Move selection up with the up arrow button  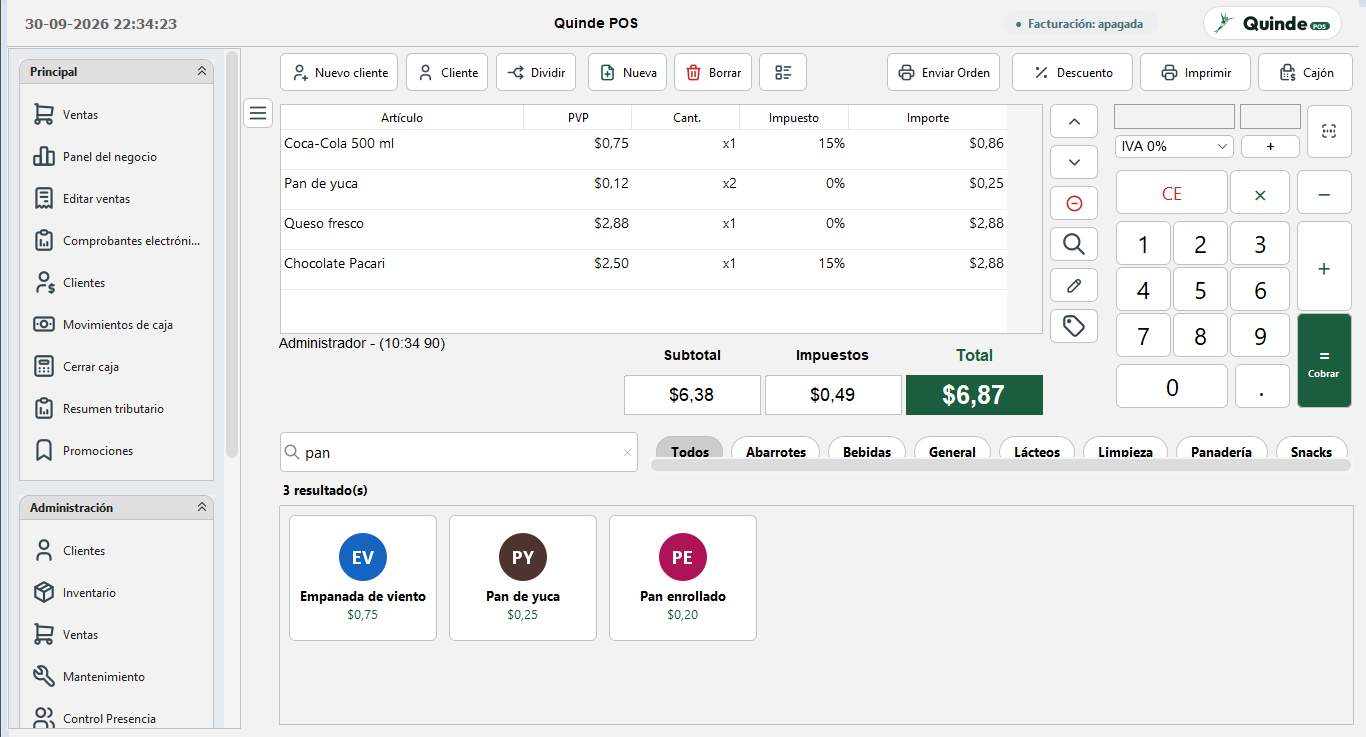pos(1074,122)
